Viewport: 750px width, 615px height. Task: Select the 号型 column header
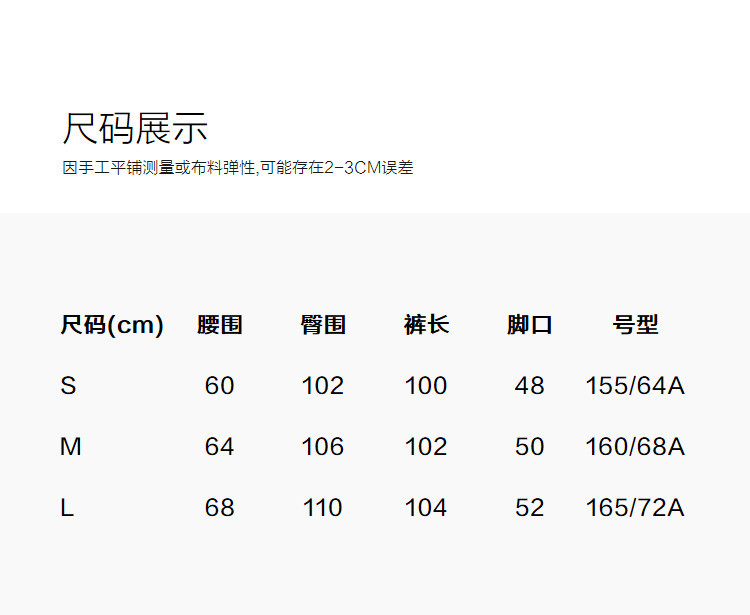[635, 325]
